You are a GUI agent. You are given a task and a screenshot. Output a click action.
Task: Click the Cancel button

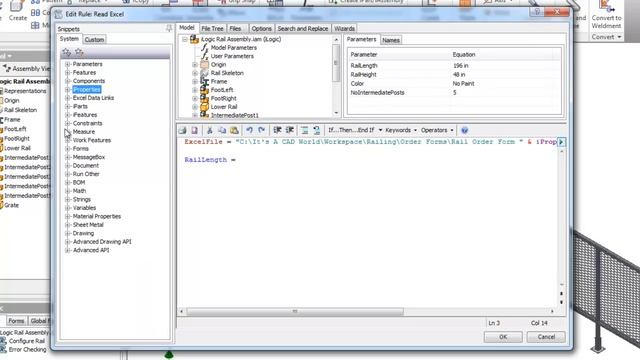click(546, 337)
